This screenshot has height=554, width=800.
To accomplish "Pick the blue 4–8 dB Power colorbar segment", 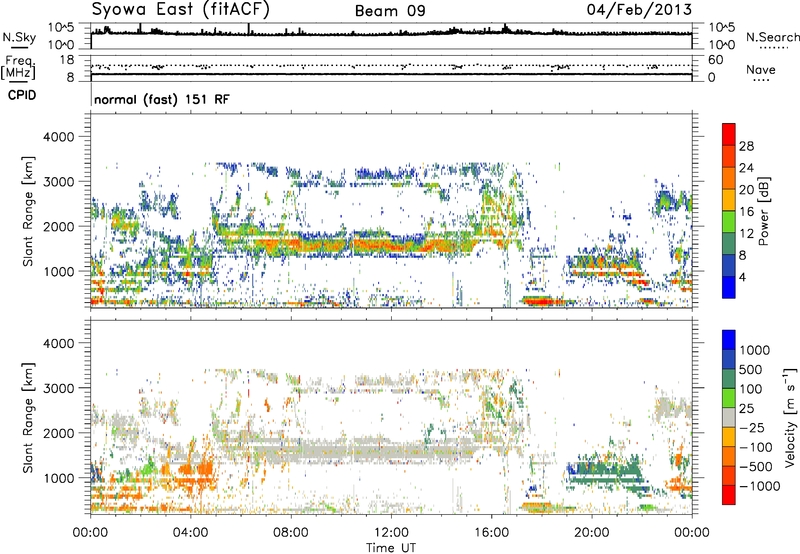I will [x=729, y=265].
